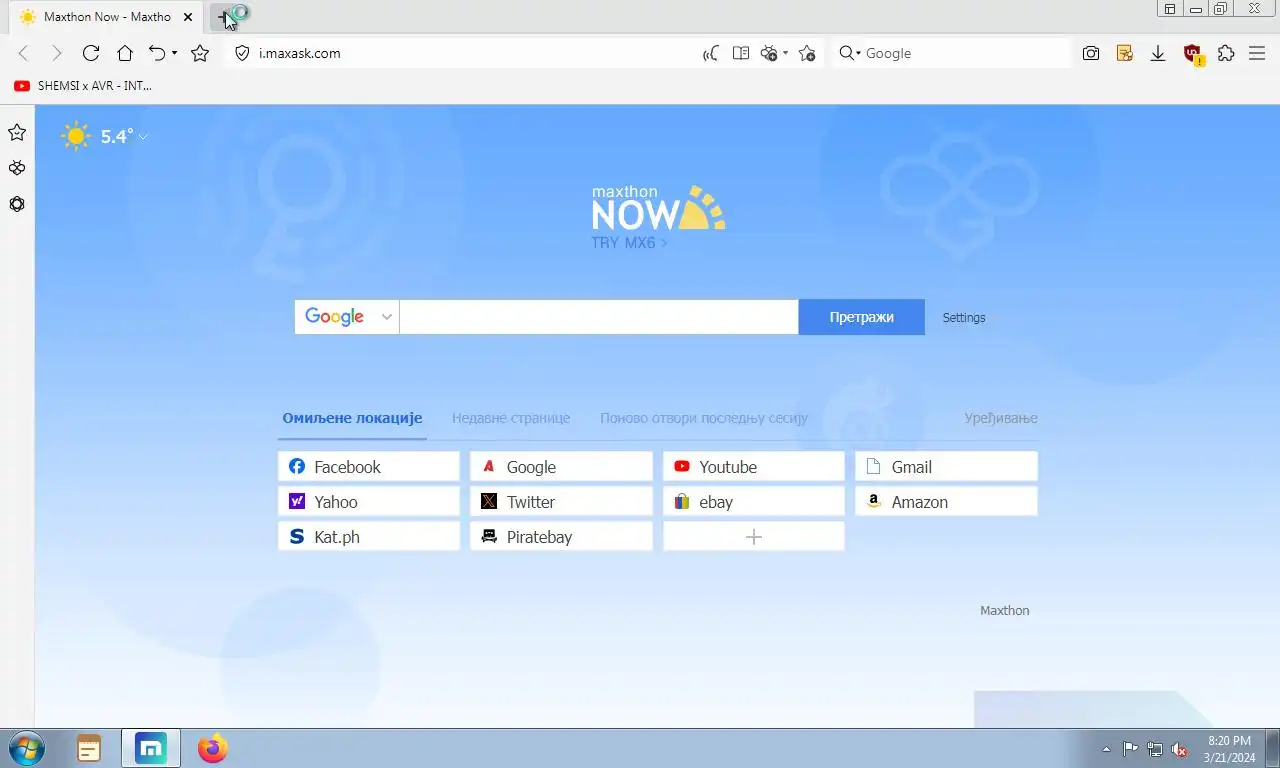Click the Претражи search button

862,317
